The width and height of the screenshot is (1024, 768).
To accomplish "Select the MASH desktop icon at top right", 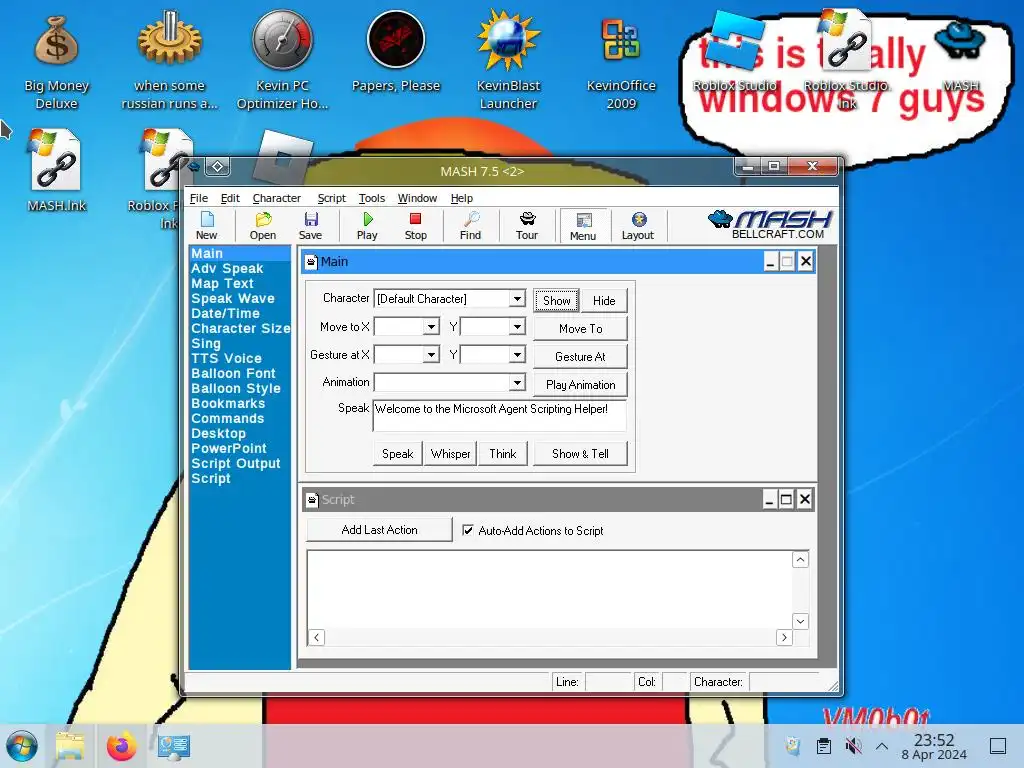I will [x=960, y=56].
